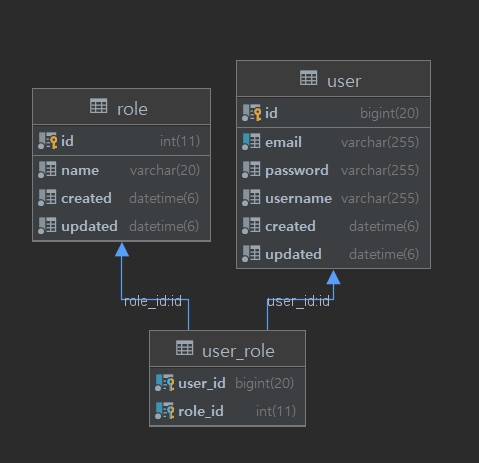Select the user_id column in user_role

pos(202,383)
